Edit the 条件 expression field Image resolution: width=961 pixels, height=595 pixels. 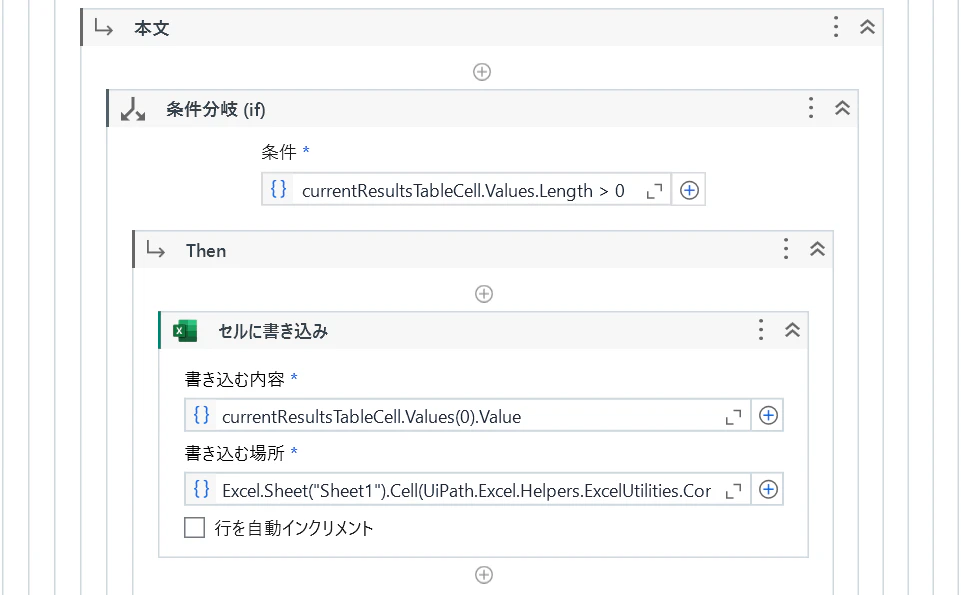pos(466,191)
